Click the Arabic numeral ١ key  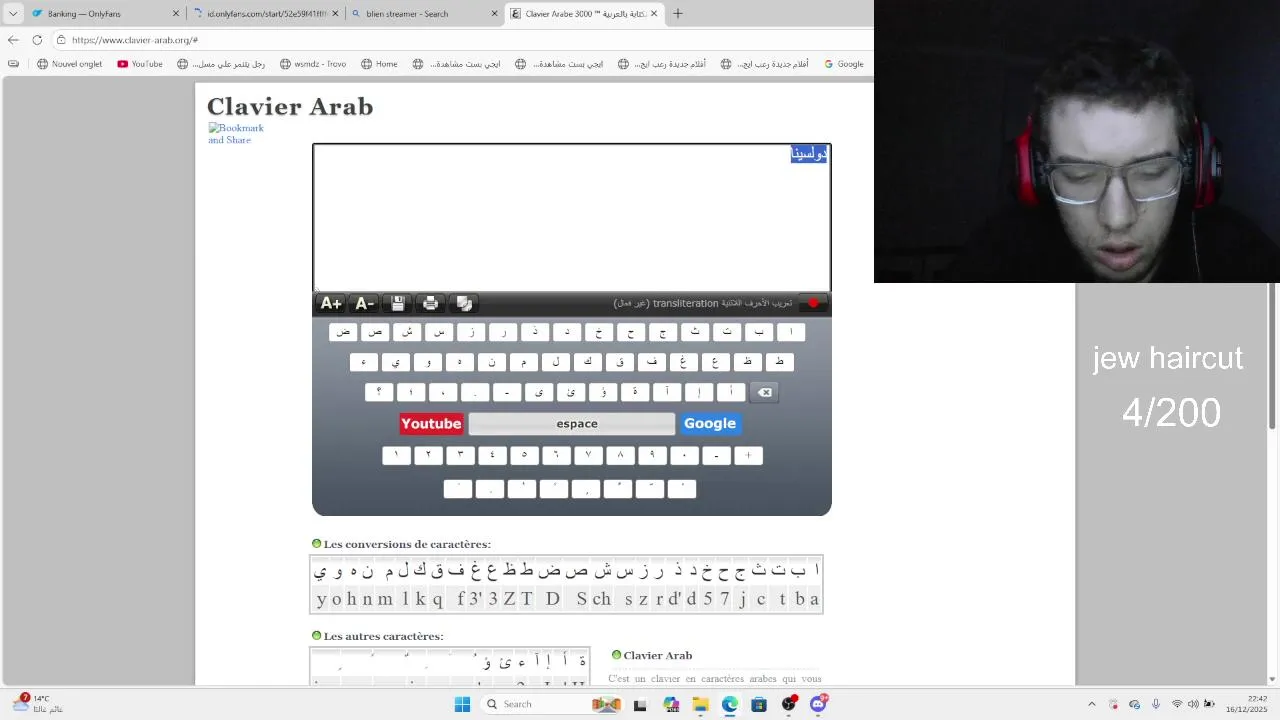[x=396, y=455]
